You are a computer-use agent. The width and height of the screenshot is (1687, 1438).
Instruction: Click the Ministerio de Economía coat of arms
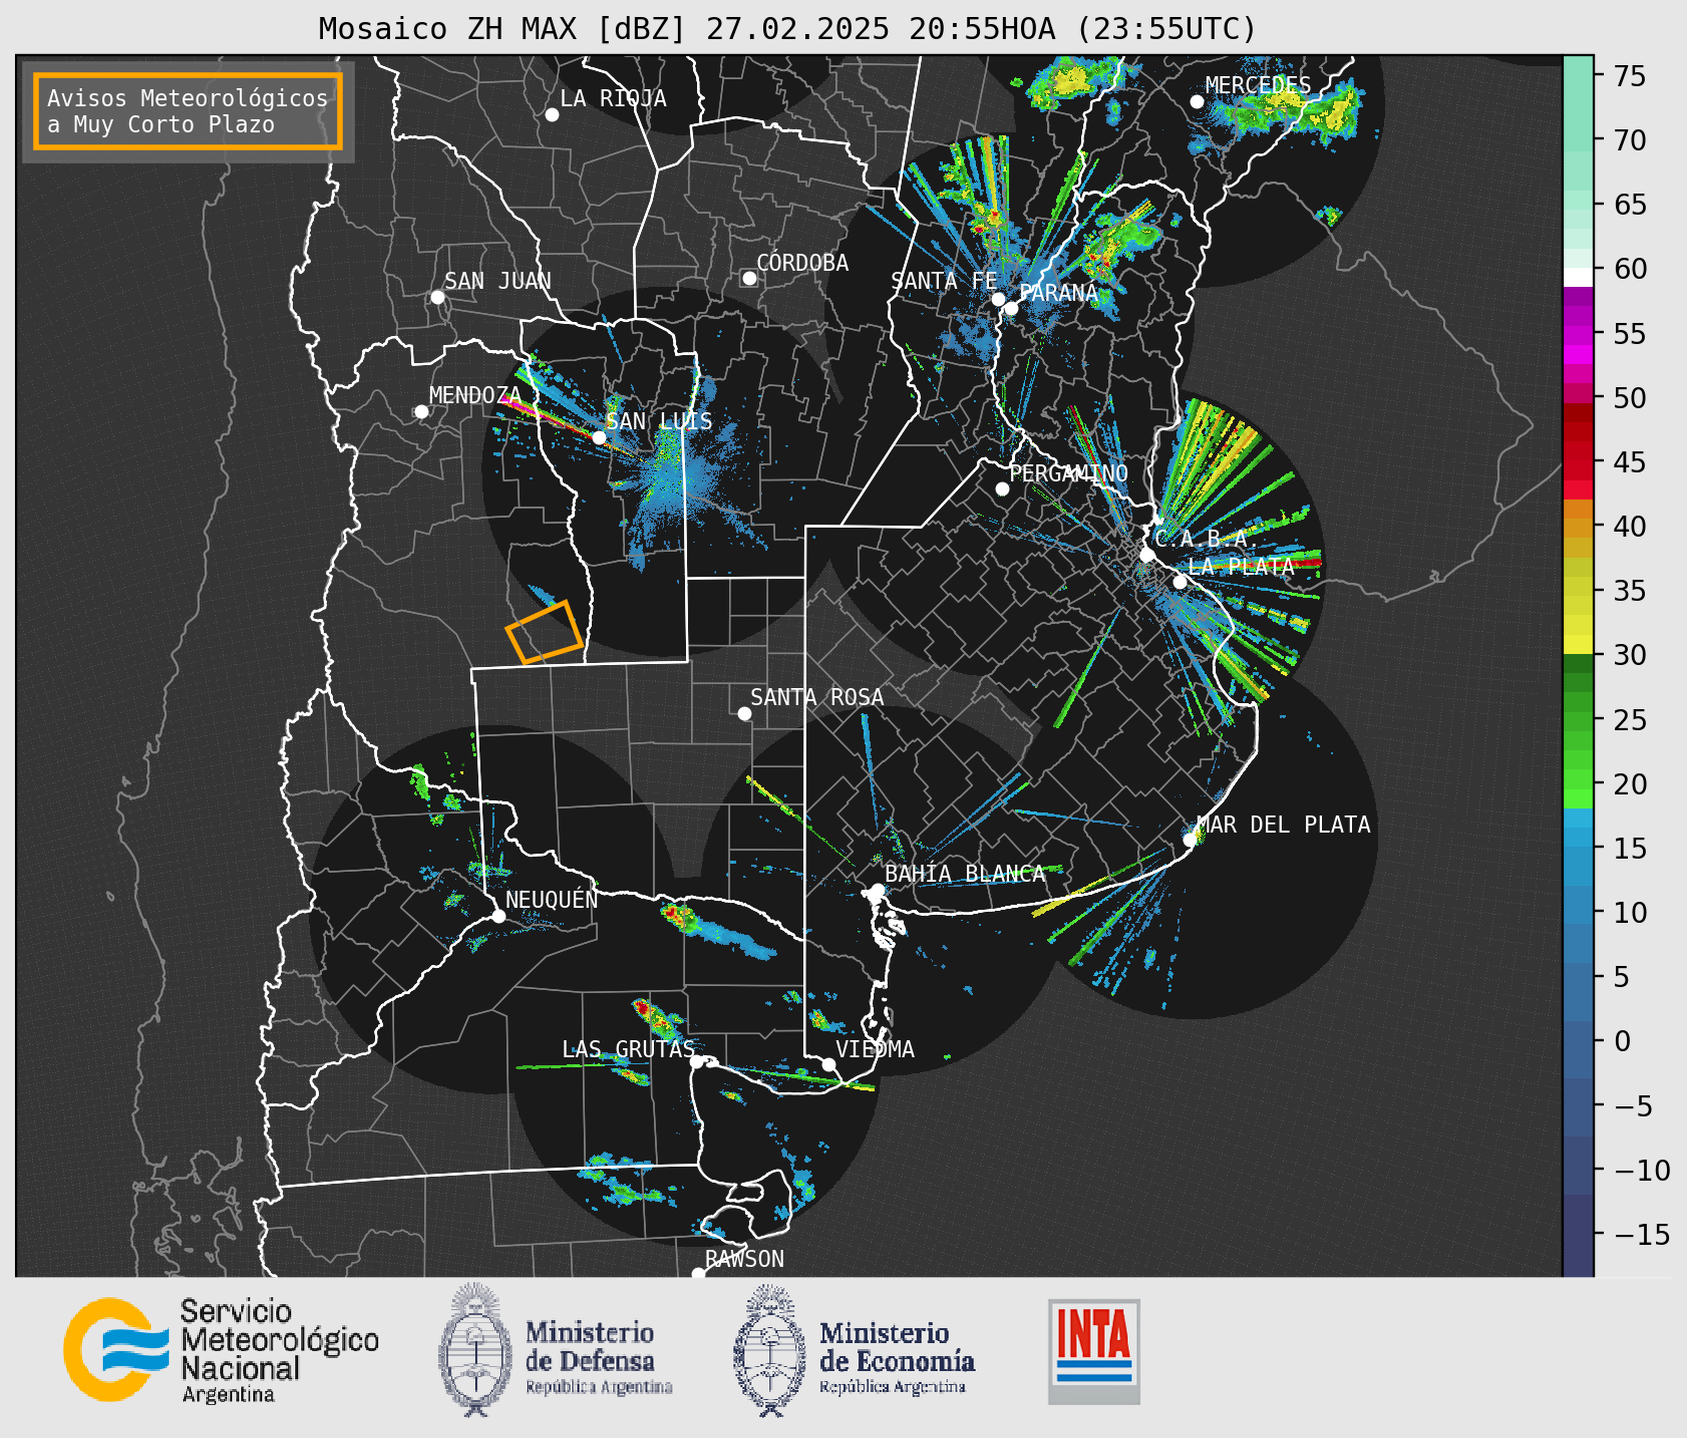pos(768,1350)
